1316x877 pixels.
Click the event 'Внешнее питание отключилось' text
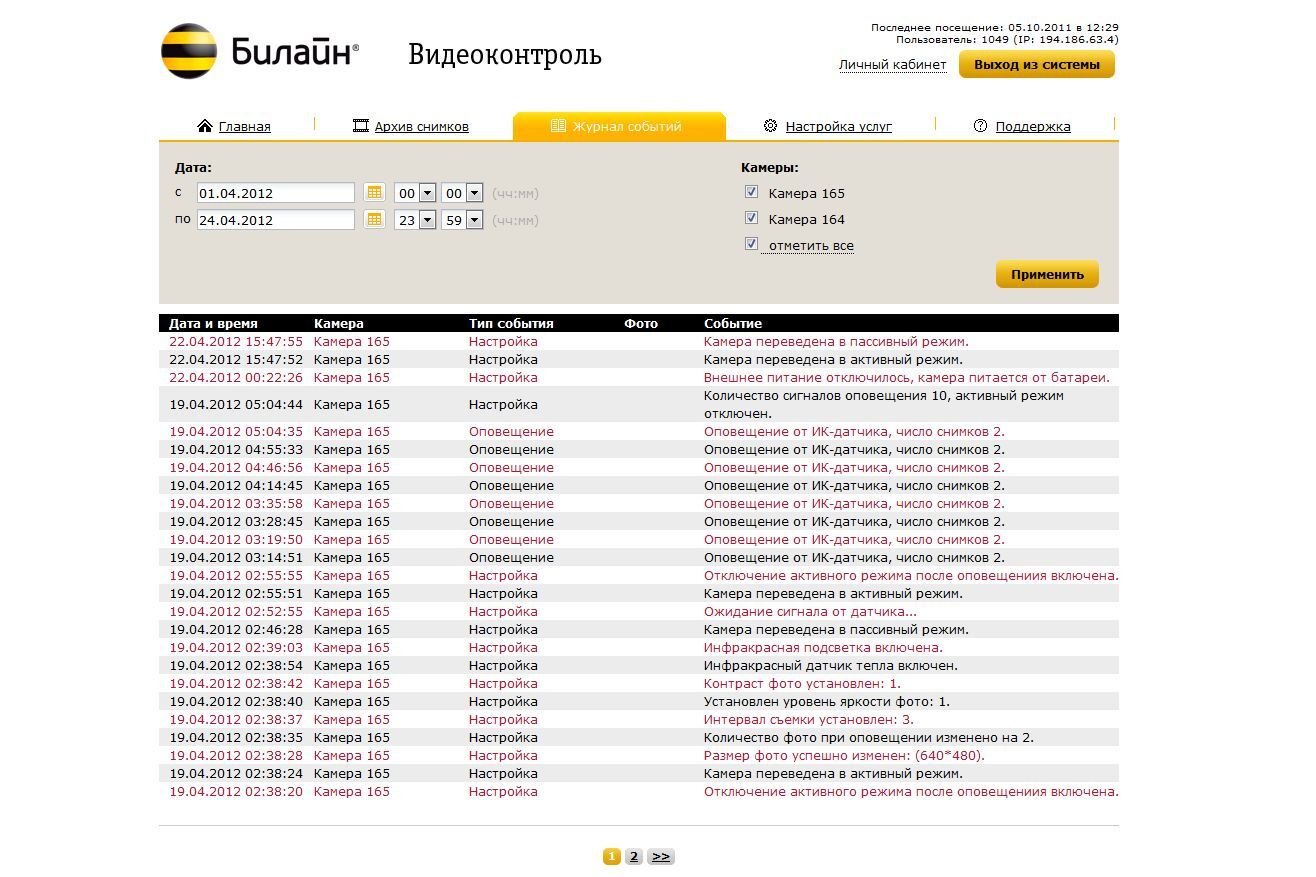(906, 377)
